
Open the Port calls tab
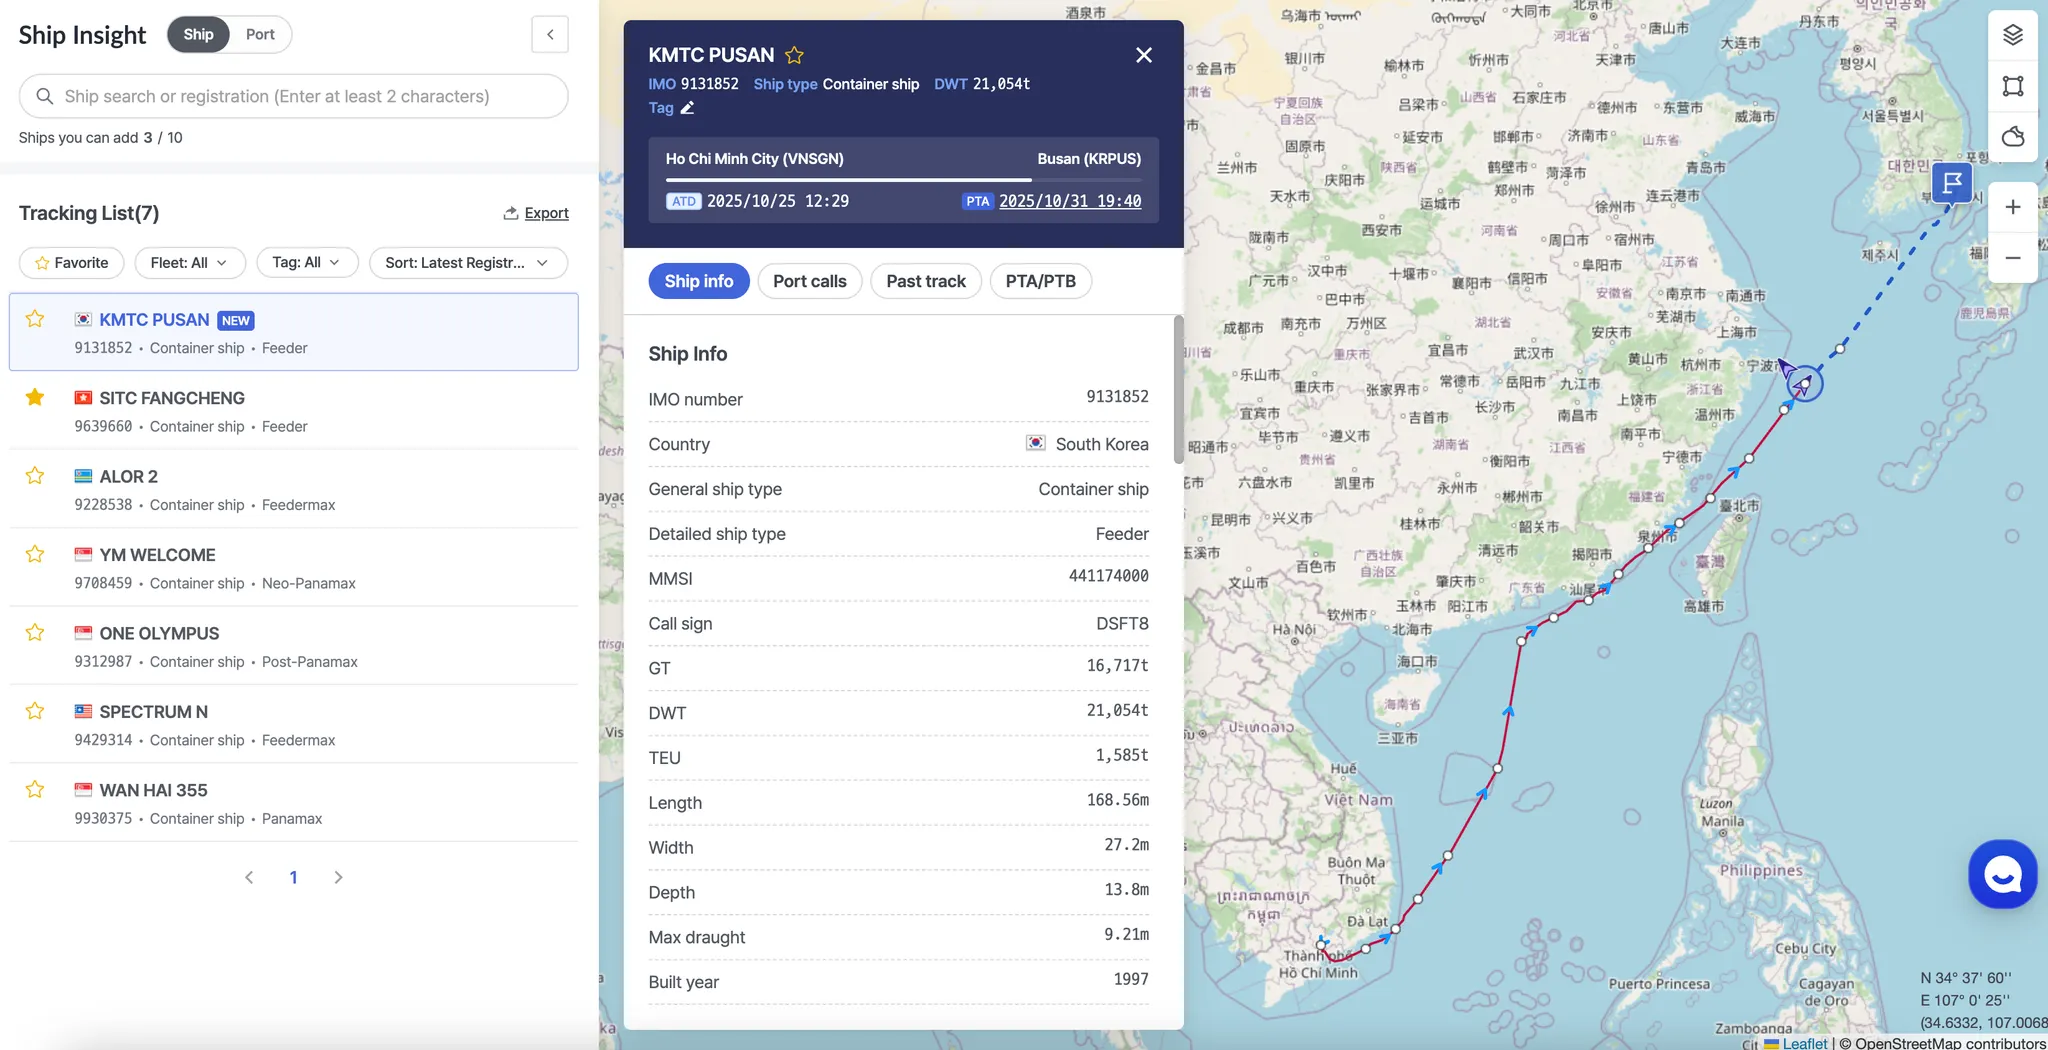810,281
